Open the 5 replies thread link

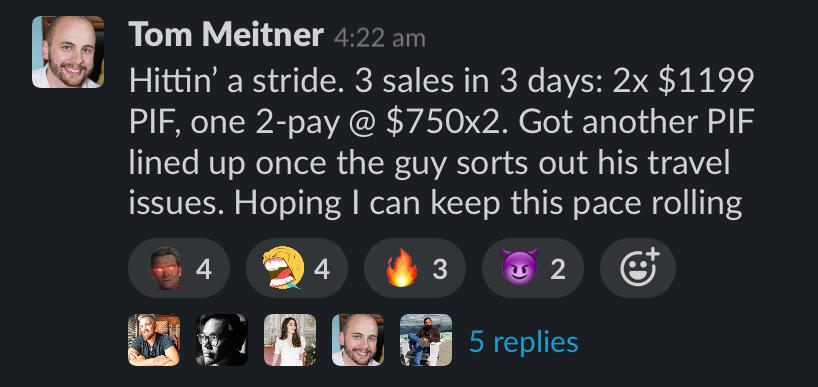524,342
